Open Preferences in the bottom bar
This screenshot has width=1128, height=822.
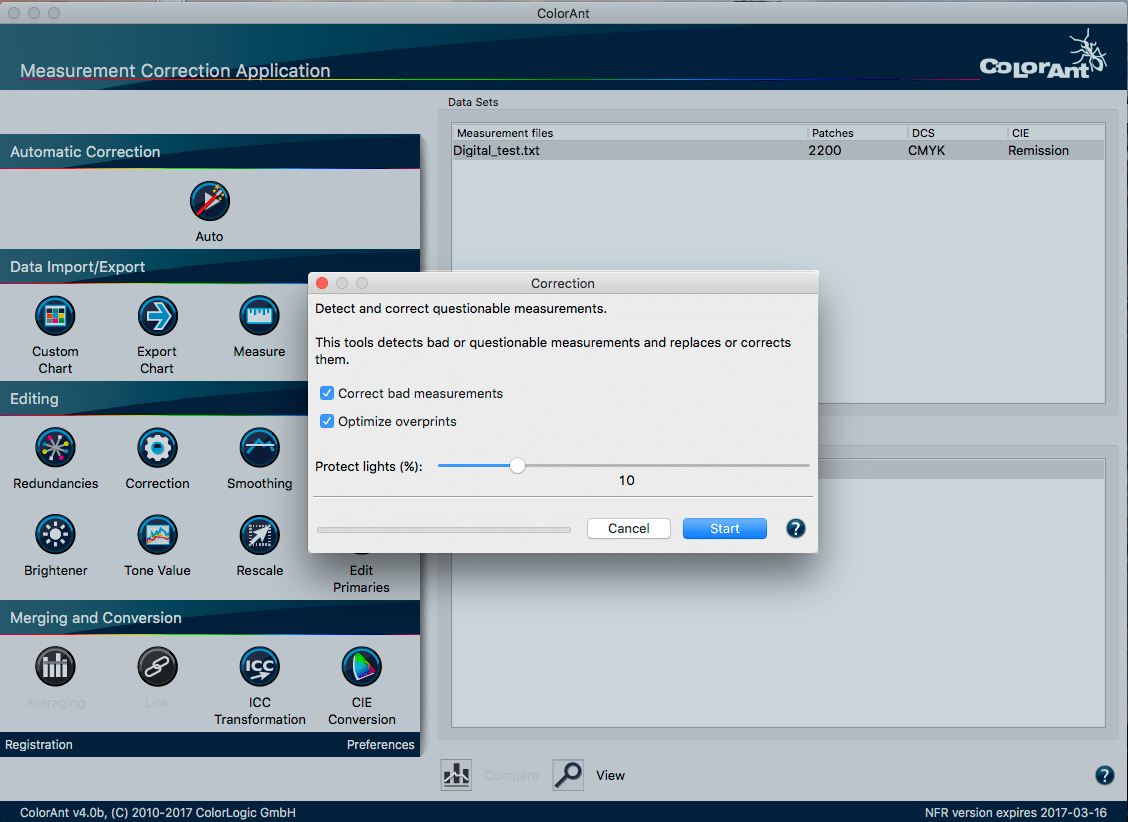click(380, 744)
